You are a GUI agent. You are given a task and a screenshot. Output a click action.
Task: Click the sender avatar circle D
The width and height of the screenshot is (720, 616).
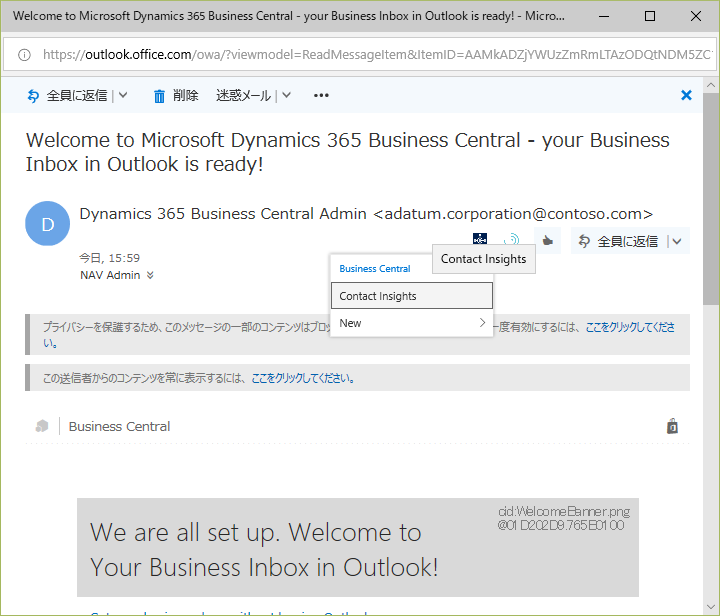click(48, 224)
